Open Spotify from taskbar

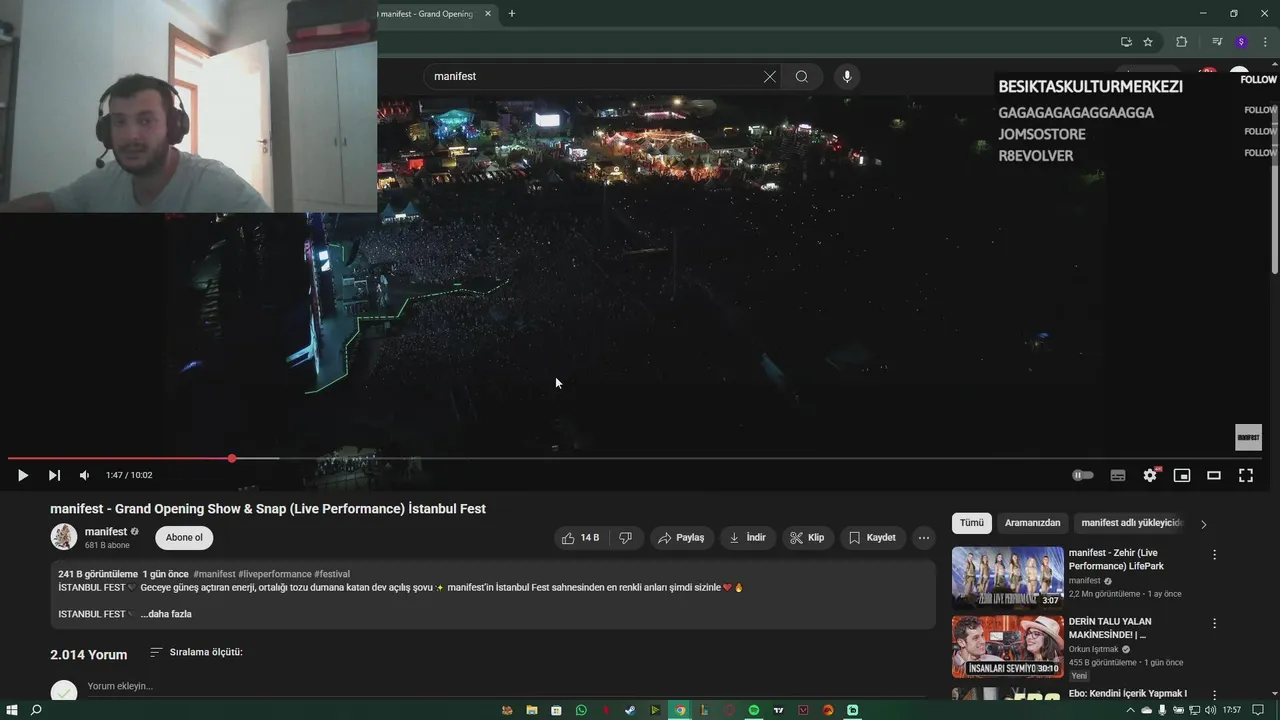[x=754, y=710]
